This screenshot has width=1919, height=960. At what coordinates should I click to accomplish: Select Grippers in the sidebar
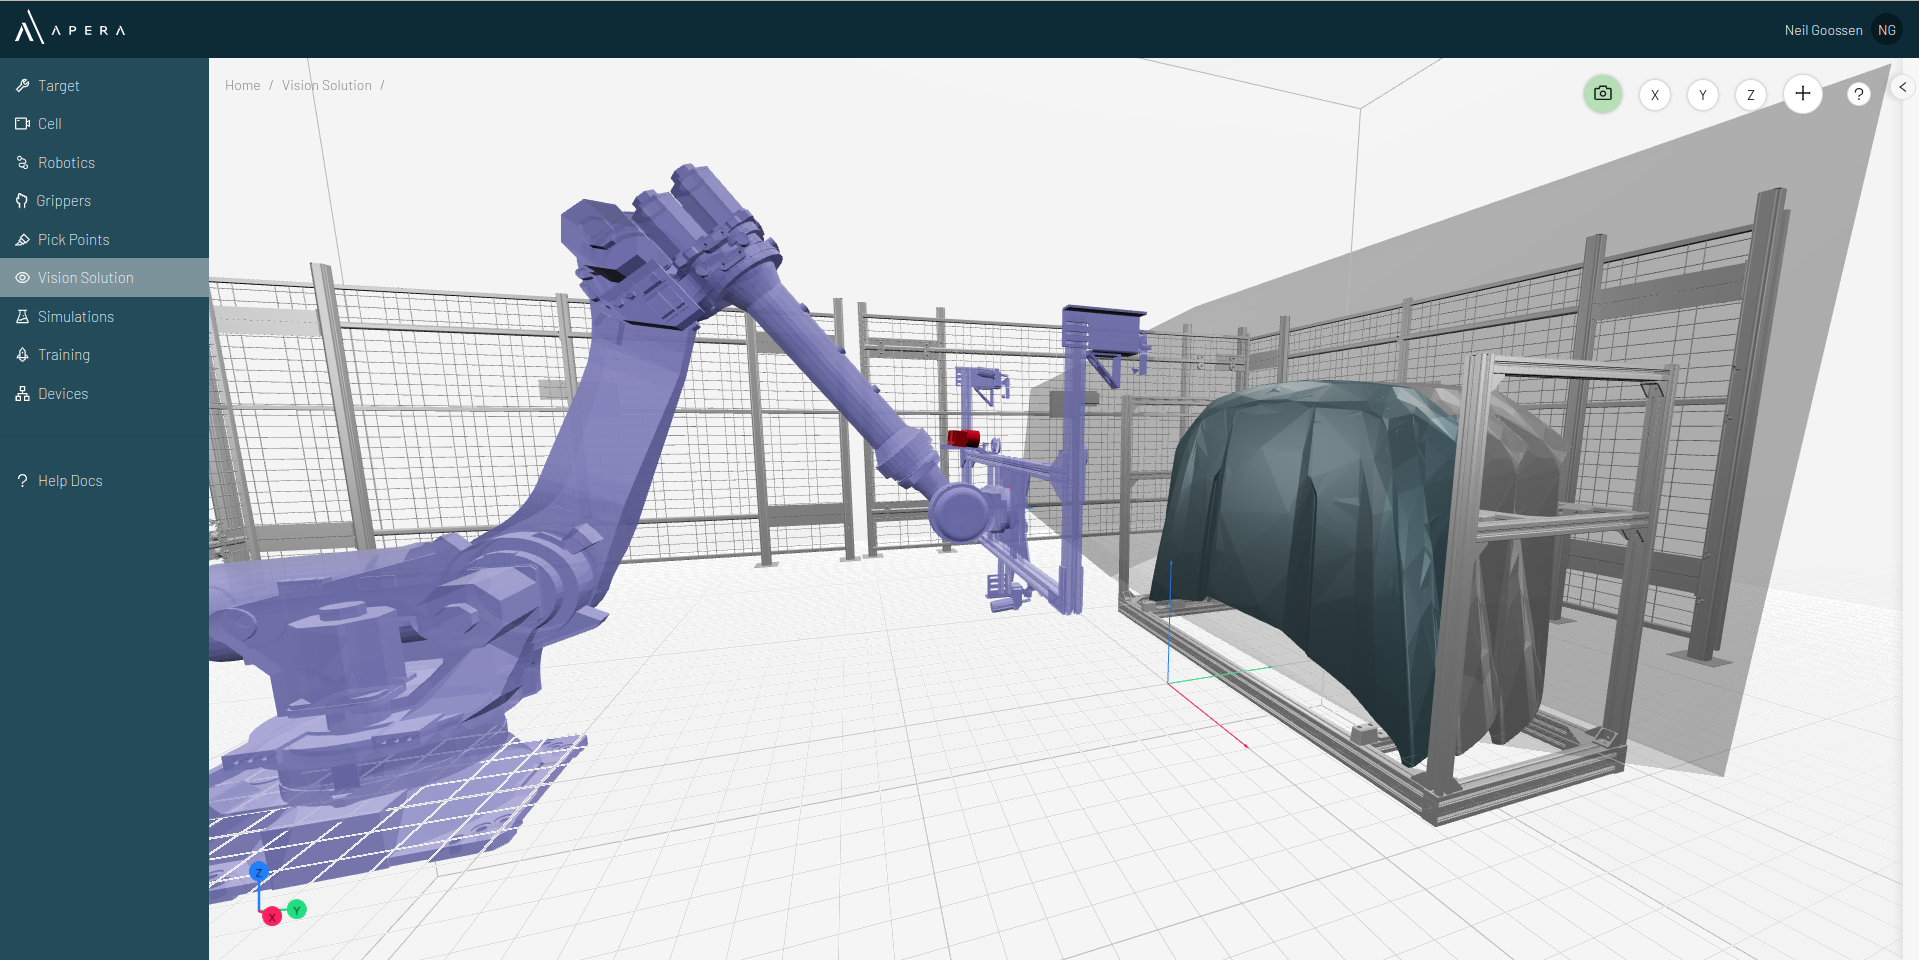[63, 201]
